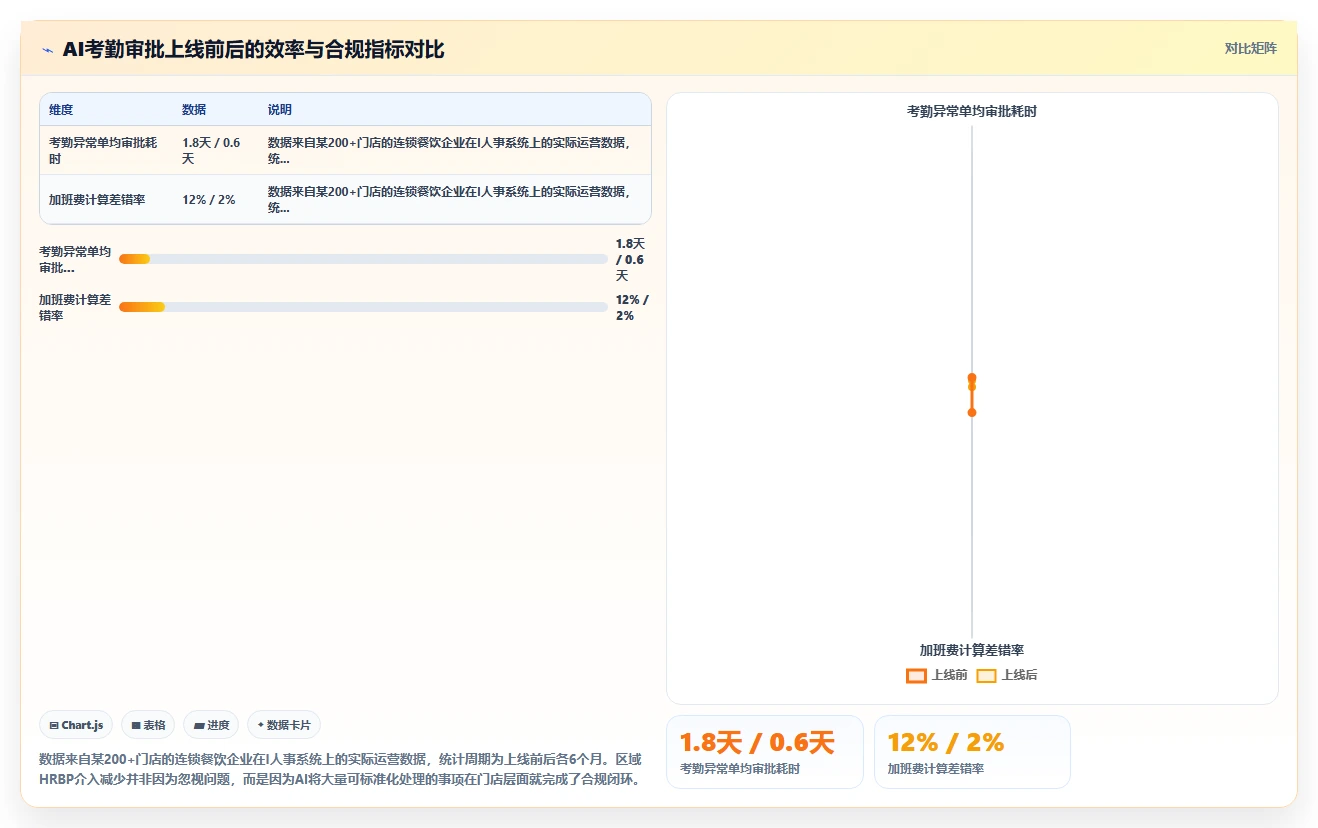Select the 进度 tag chip
The width and height of the screenshot is (1318, 828).
pyautogui.click(x=211, y=725)
